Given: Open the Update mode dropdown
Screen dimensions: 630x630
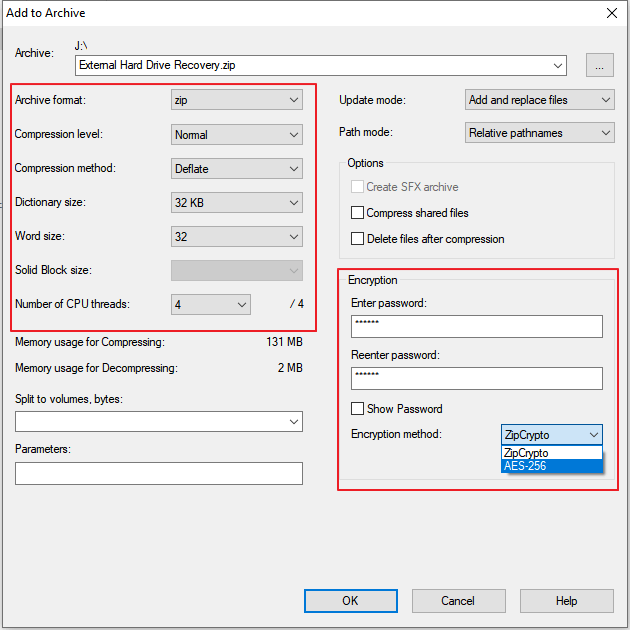Looking at the screenshot, I should pyautogui.click(x=540, y=100).
